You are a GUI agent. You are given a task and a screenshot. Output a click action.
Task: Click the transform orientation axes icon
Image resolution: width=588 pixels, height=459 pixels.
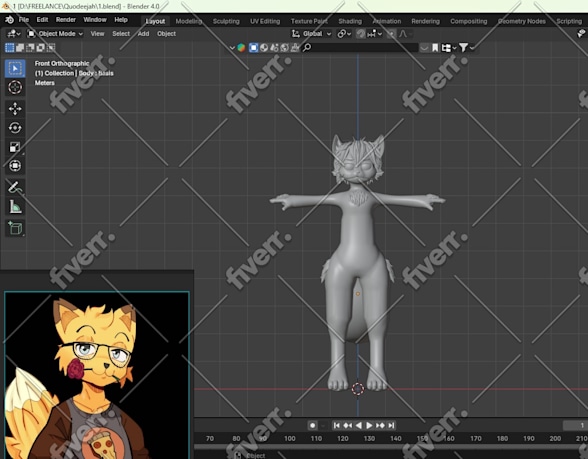296,34
